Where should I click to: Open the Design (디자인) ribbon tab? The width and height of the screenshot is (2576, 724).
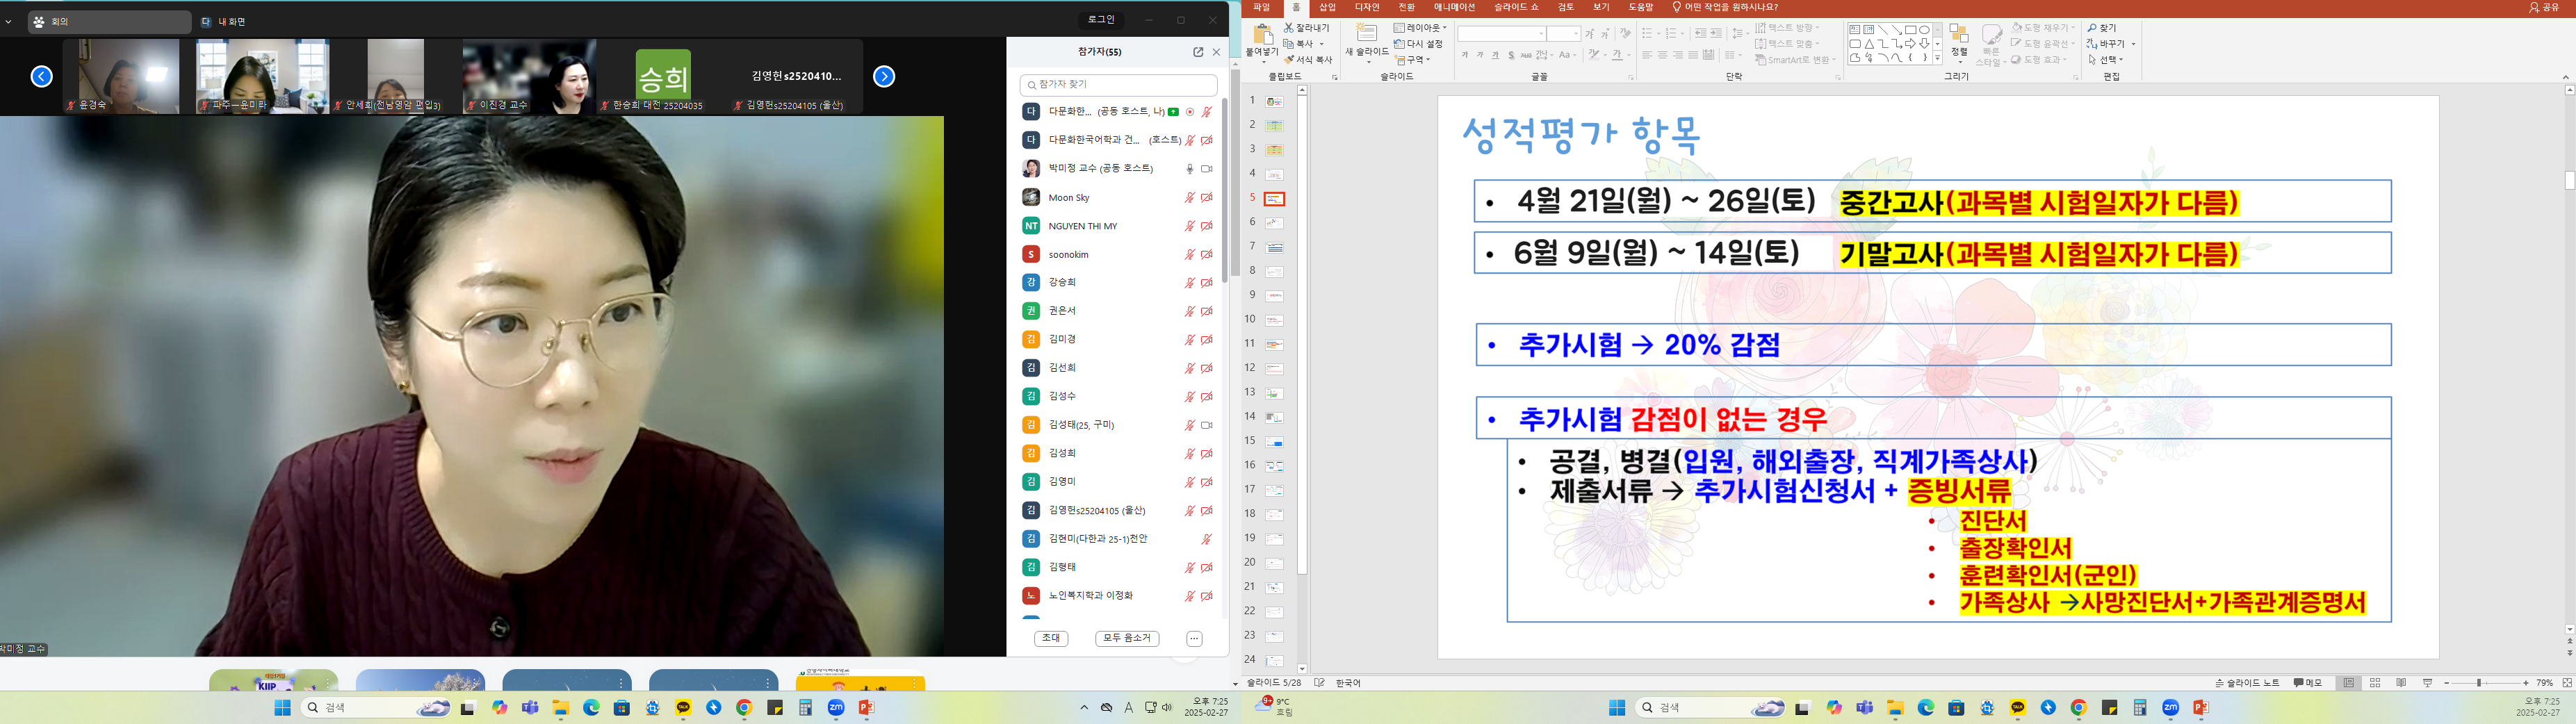pyautogui.click(x=1367, y=8)
